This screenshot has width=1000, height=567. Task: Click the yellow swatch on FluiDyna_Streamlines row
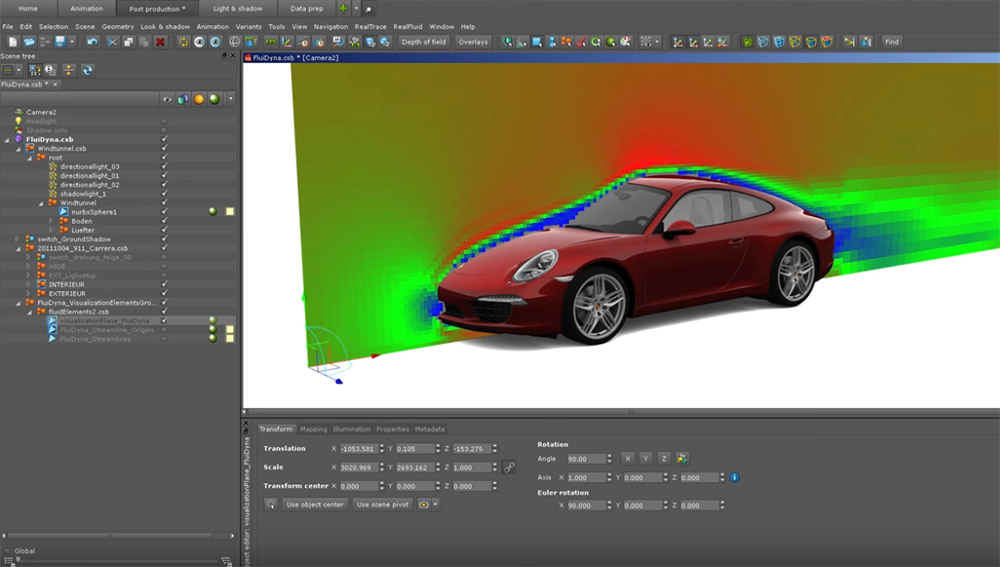(230, 339)
